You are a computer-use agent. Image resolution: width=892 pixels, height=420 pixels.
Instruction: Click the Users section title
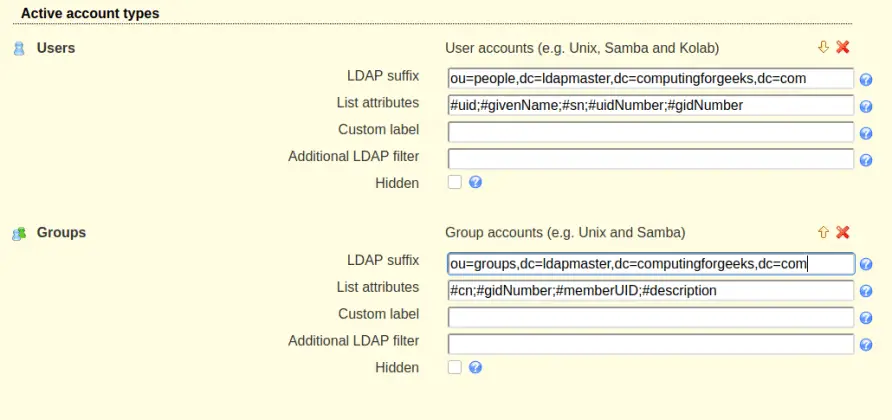pyautogui.click(x=56, y=48)
